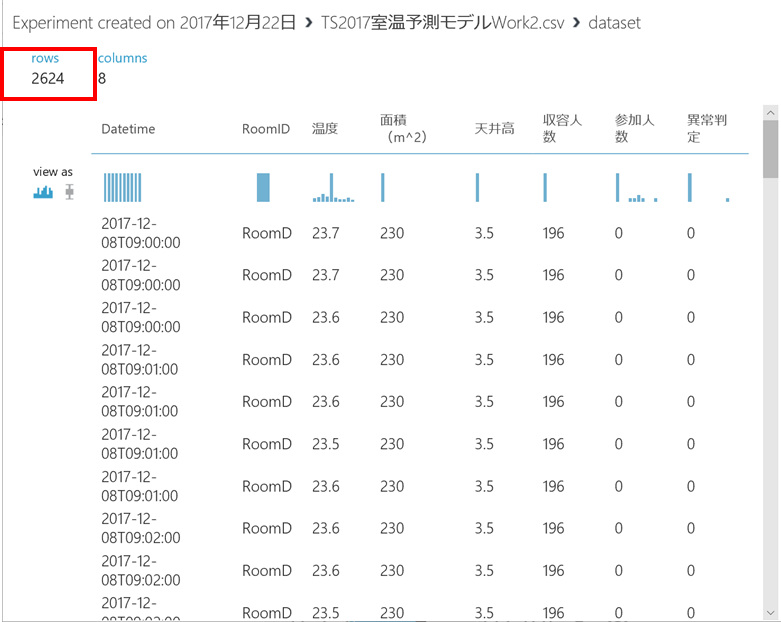Select the 参加人数 column histogram thumbnail
781x622 pixels.
click(x=637, y=187)
